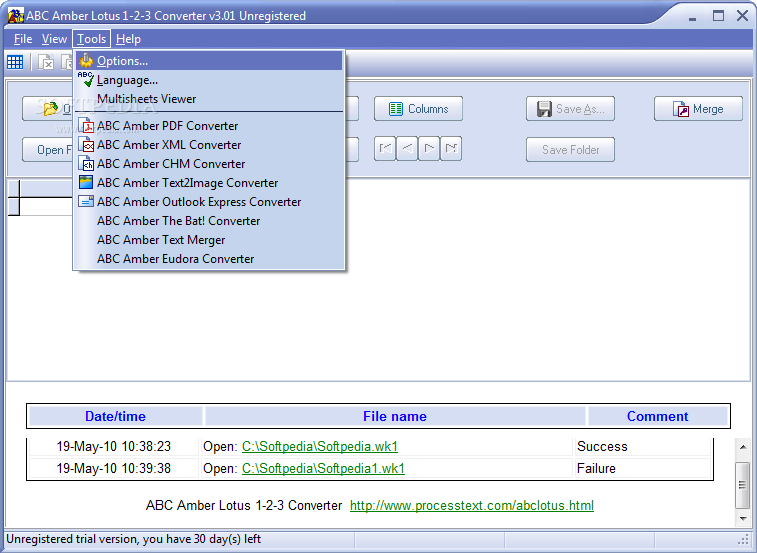
Task: Open the File menu
Action: tap(23, 39)
